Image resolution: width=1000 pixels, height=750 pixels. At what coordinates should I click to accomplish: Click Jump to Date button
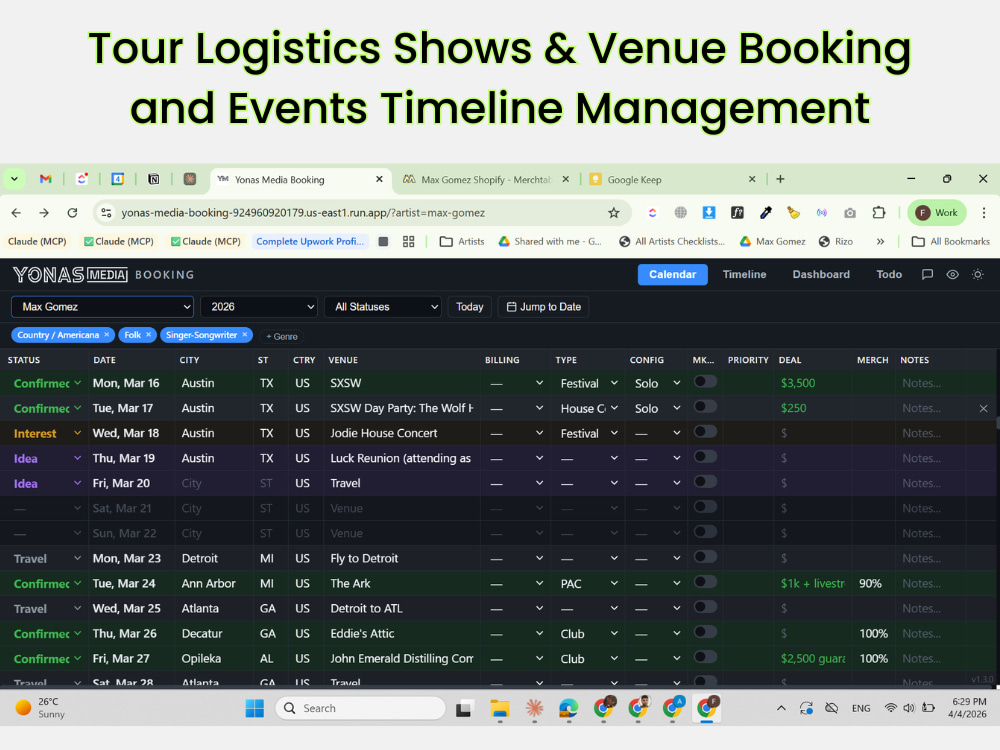[x=543, y=307]
